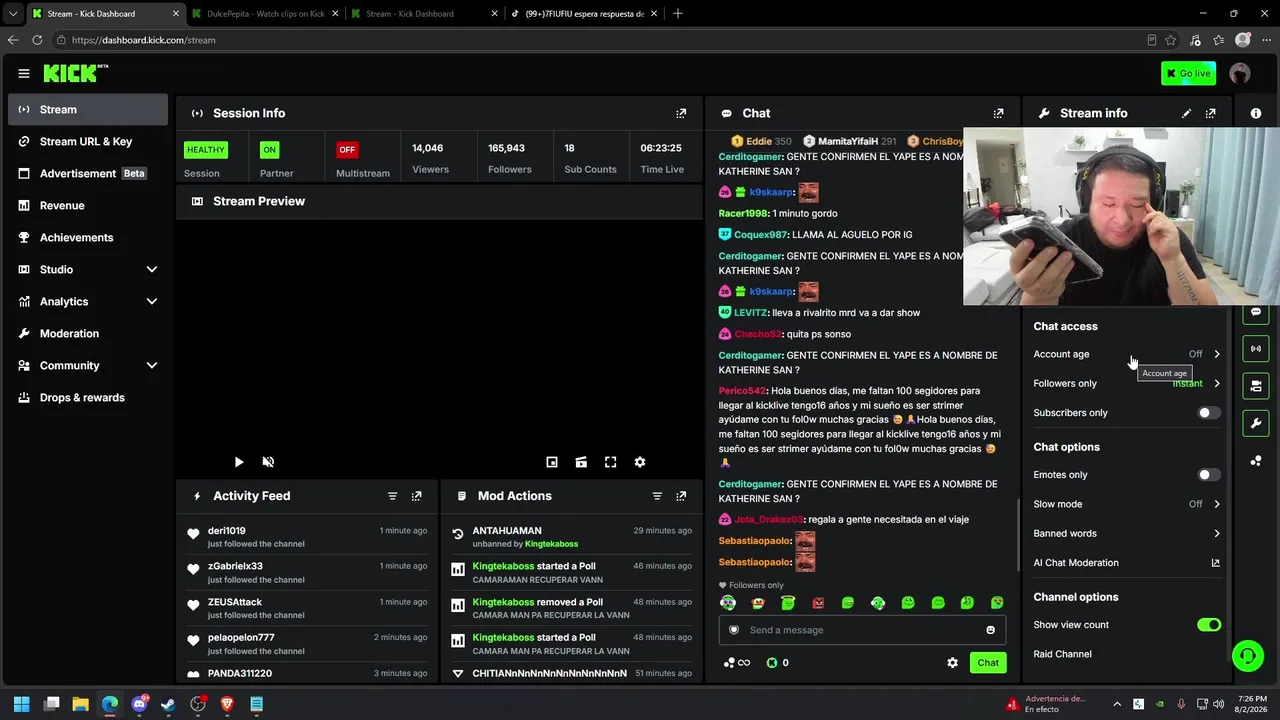Pop out the Mod Actions panel
This screenshot has width=1280, height=720.
(681, 496)
